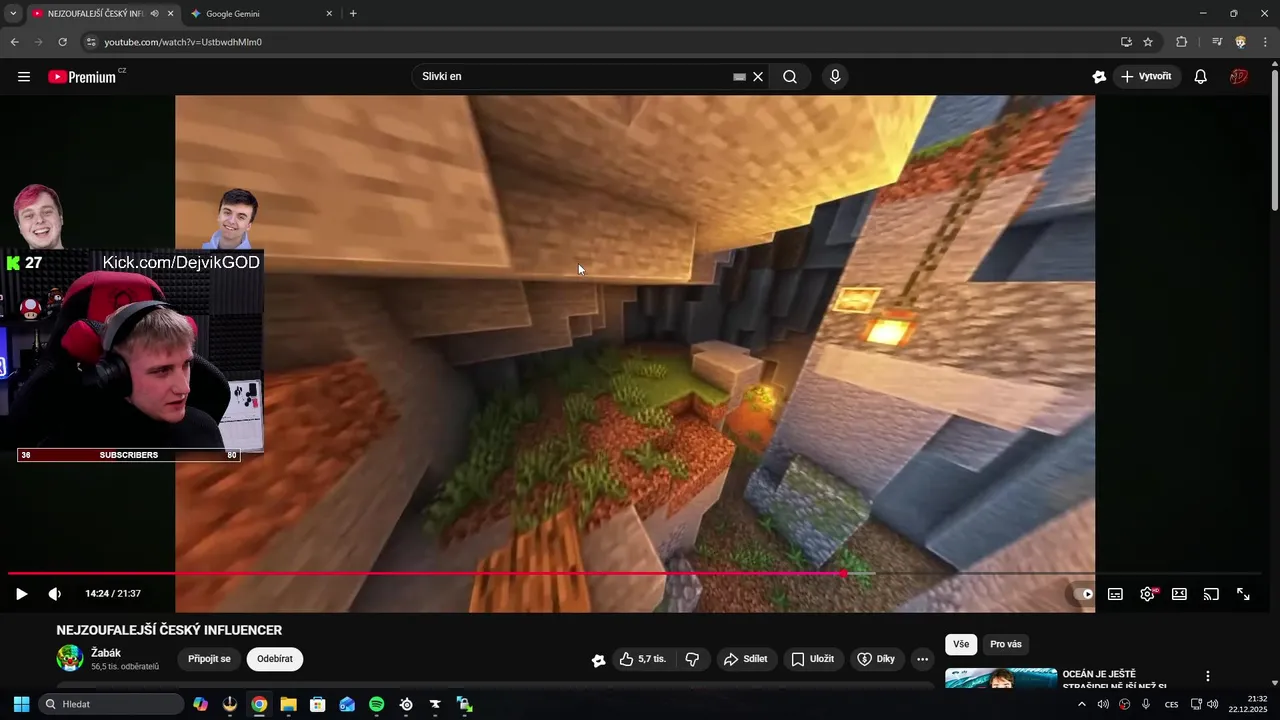The height and width of the screenshot is (720, 1280).
Task: Open the player settings gear
Action: [1147, 594]
